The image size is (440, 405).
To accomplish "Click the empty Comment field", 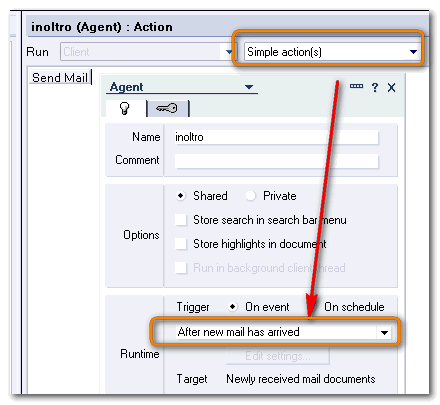I will point(277,161).
